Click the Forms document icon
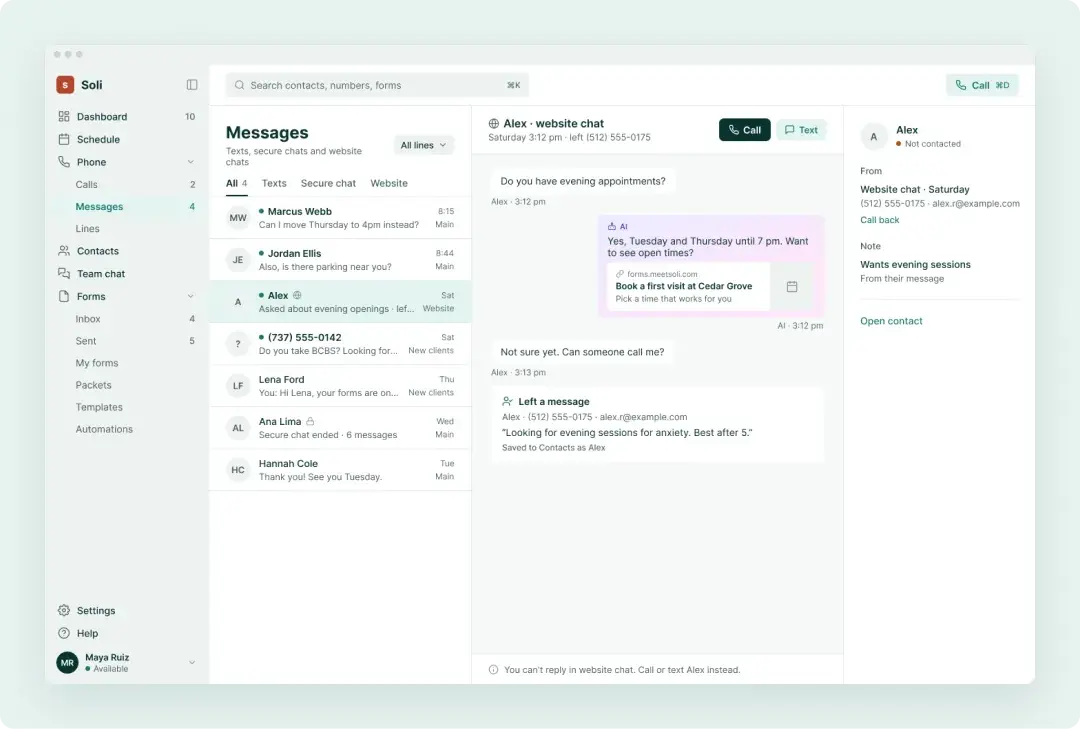This screenshot has width=1080, height=729. tap(64, 296)
